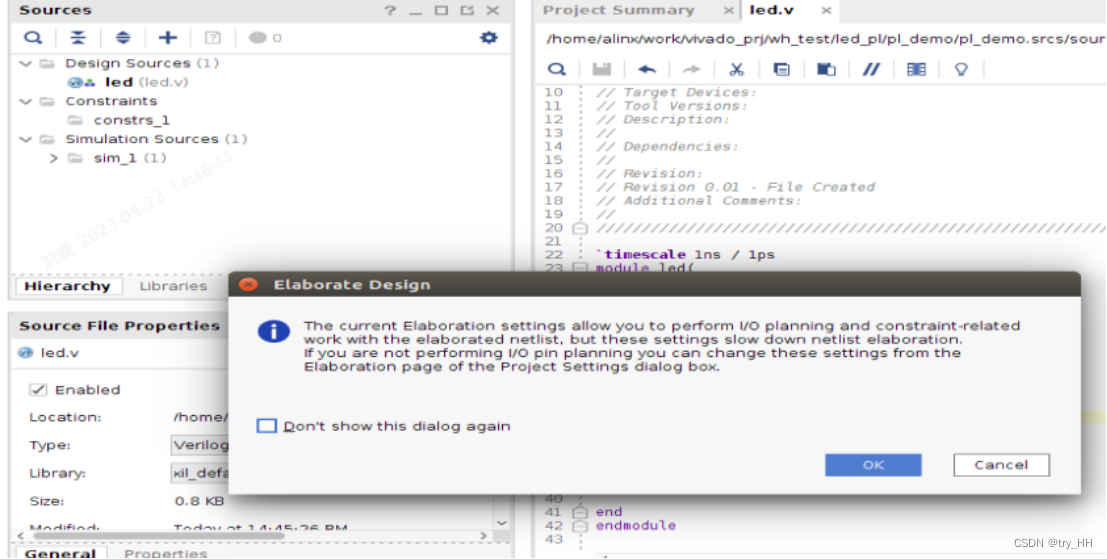Toggle the Enabled checkbox for led.v
The width and height of the screenshot is (1107, 559).
click(x=38, y=390)
